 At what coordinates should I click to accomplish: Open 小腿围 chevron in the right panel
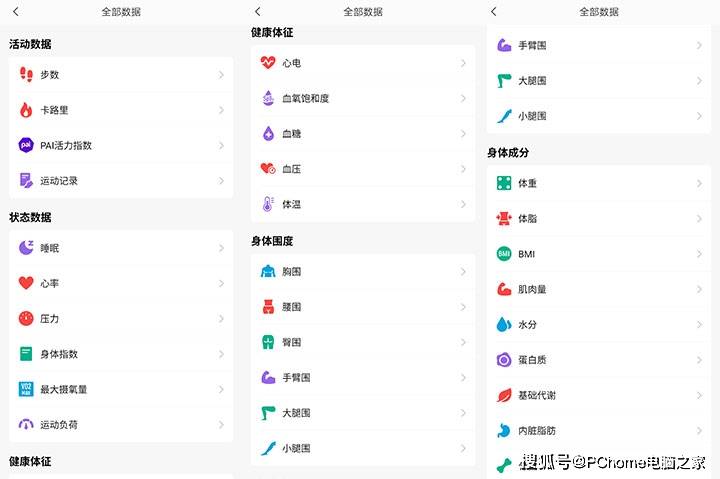point(699,116)
